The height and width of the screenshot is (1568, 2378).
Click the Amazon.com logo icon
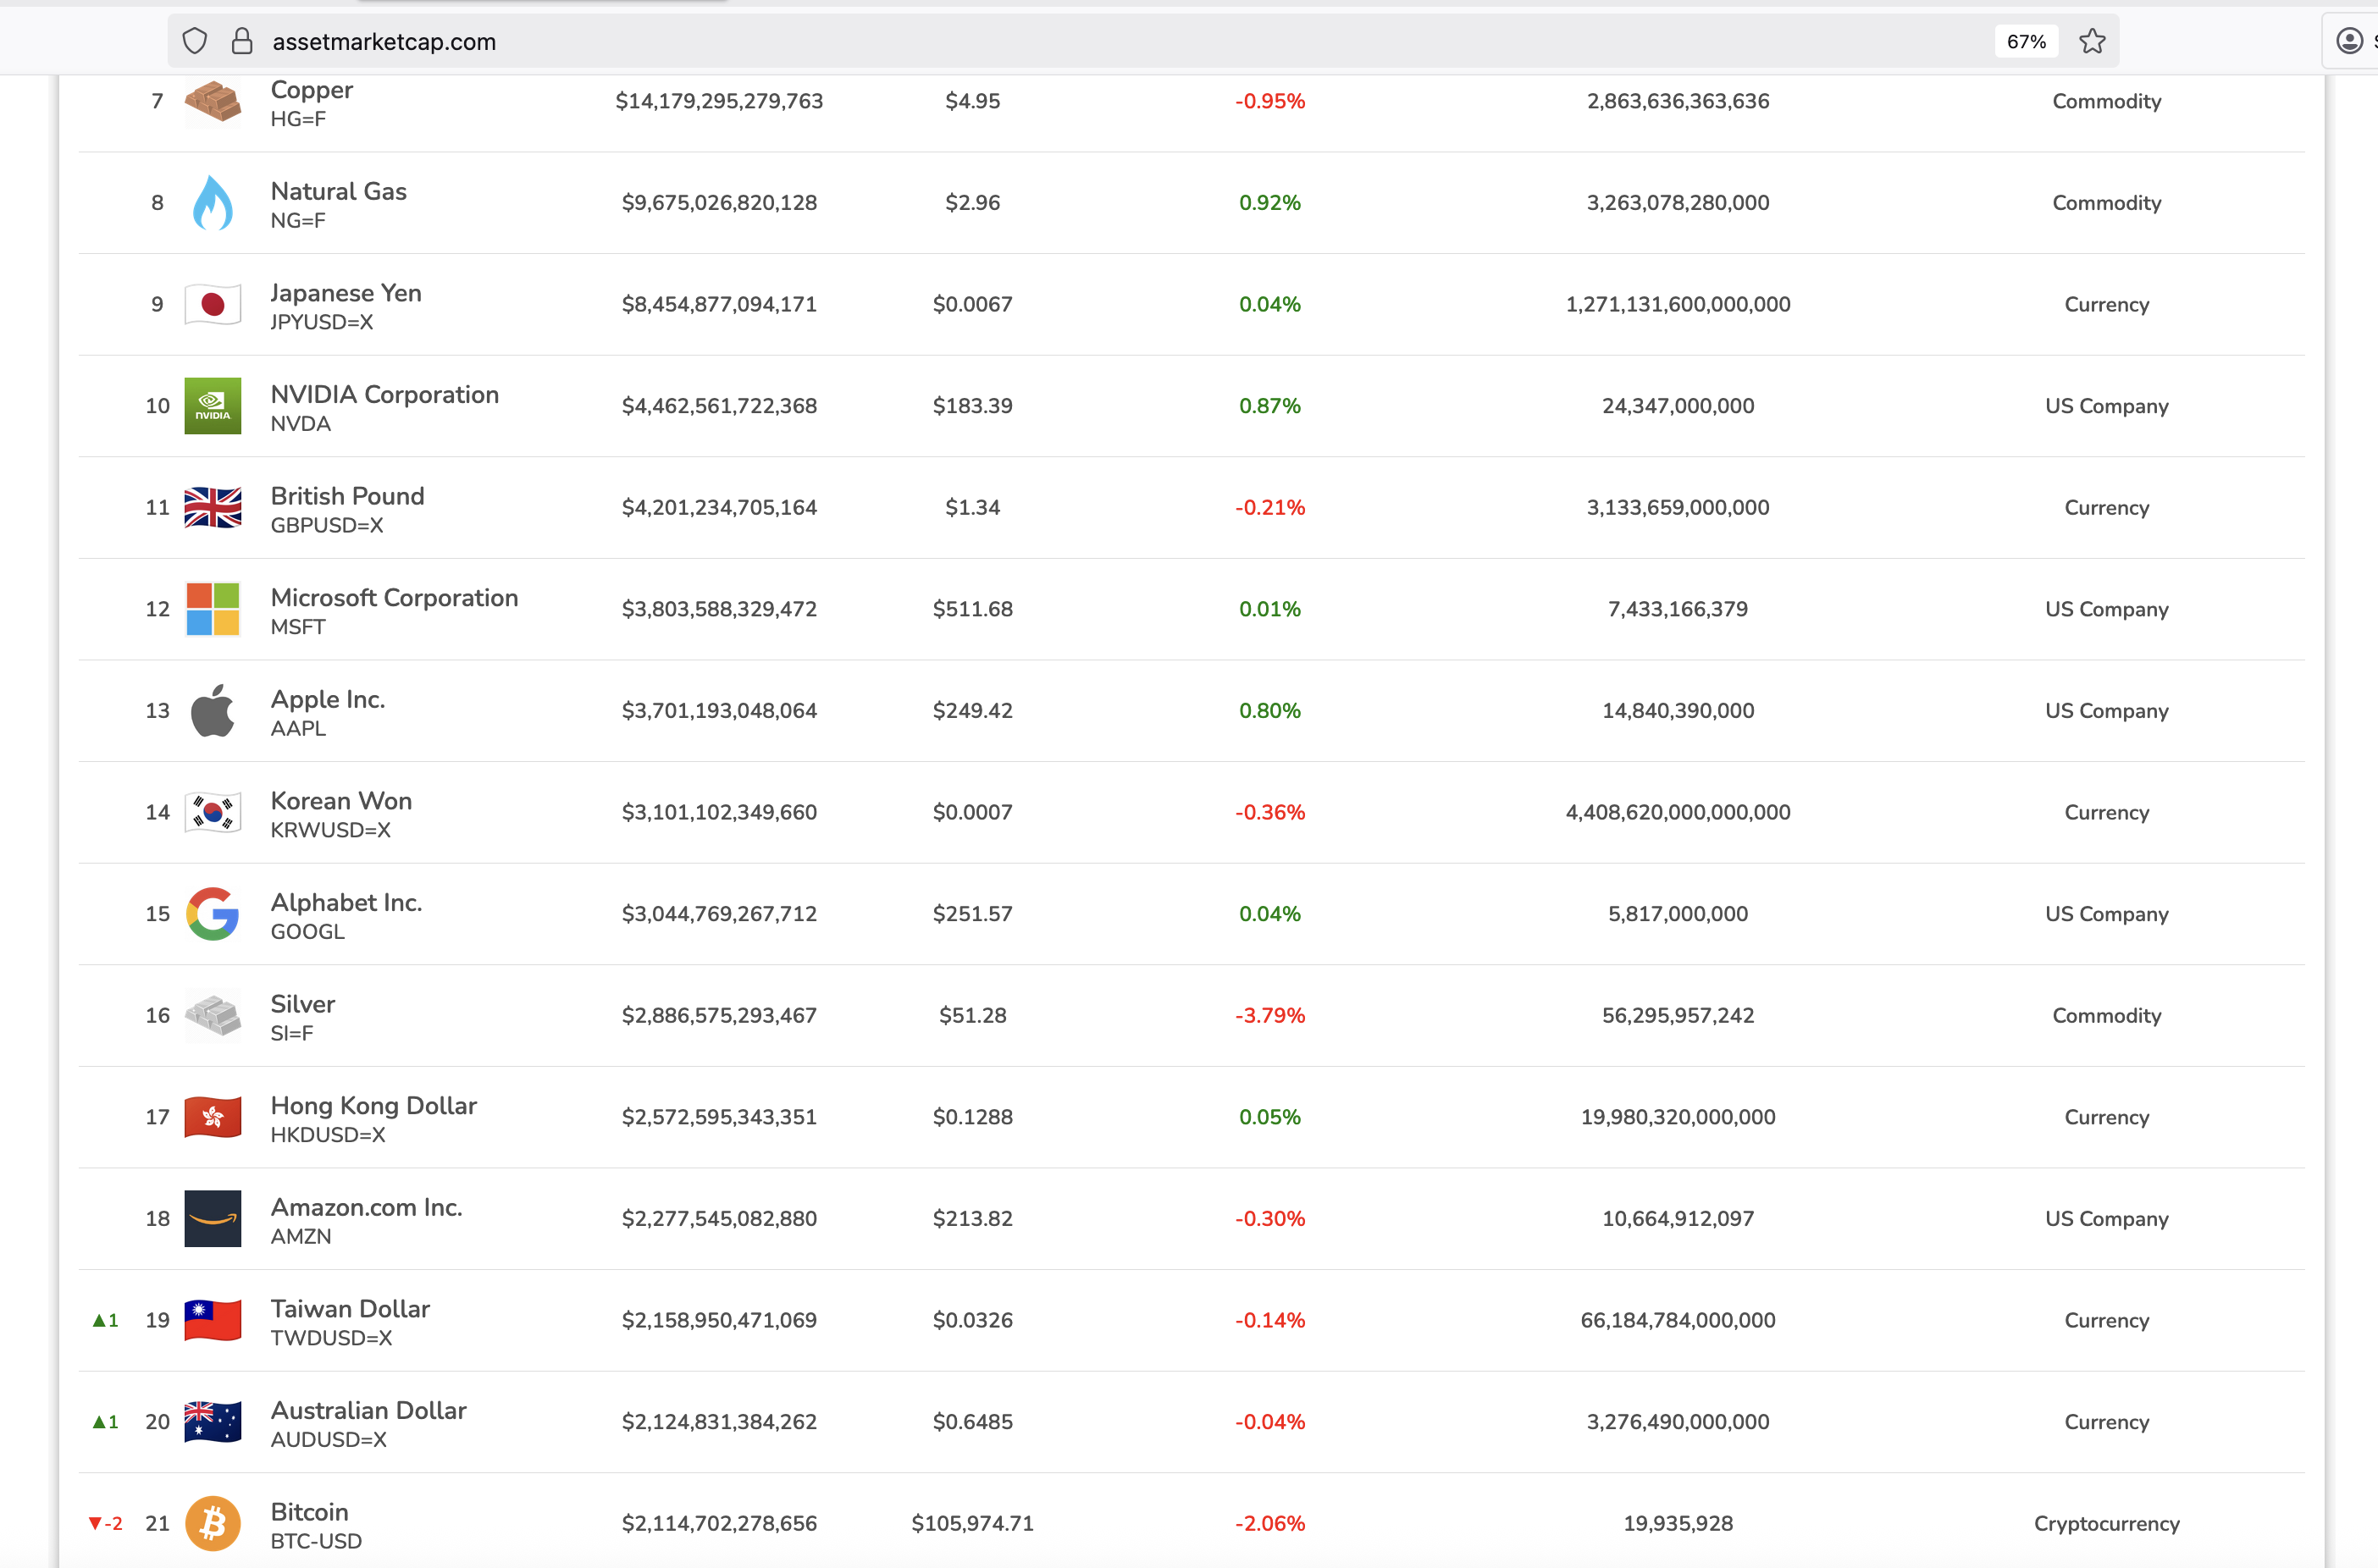(x=212, y=1218)
